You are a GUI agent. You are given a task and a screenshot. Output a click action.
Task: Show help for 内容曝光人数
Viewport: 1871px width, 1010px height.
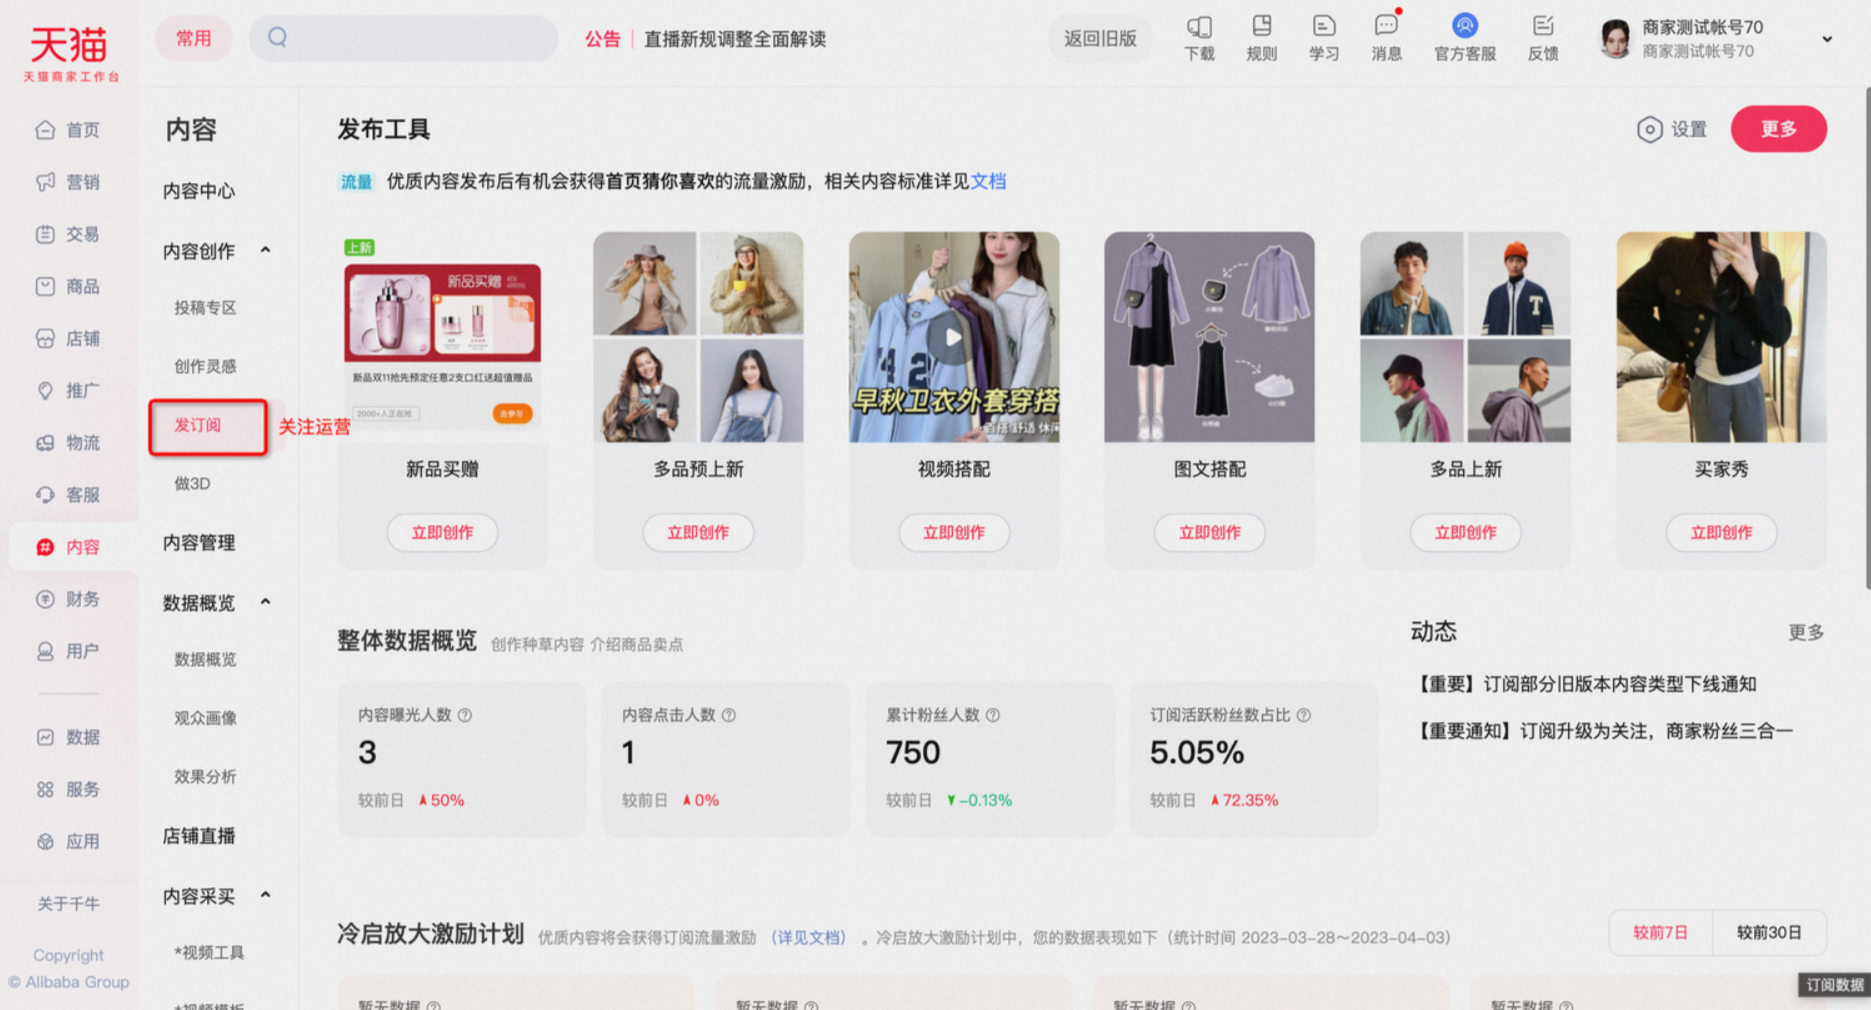coord(465,715)
